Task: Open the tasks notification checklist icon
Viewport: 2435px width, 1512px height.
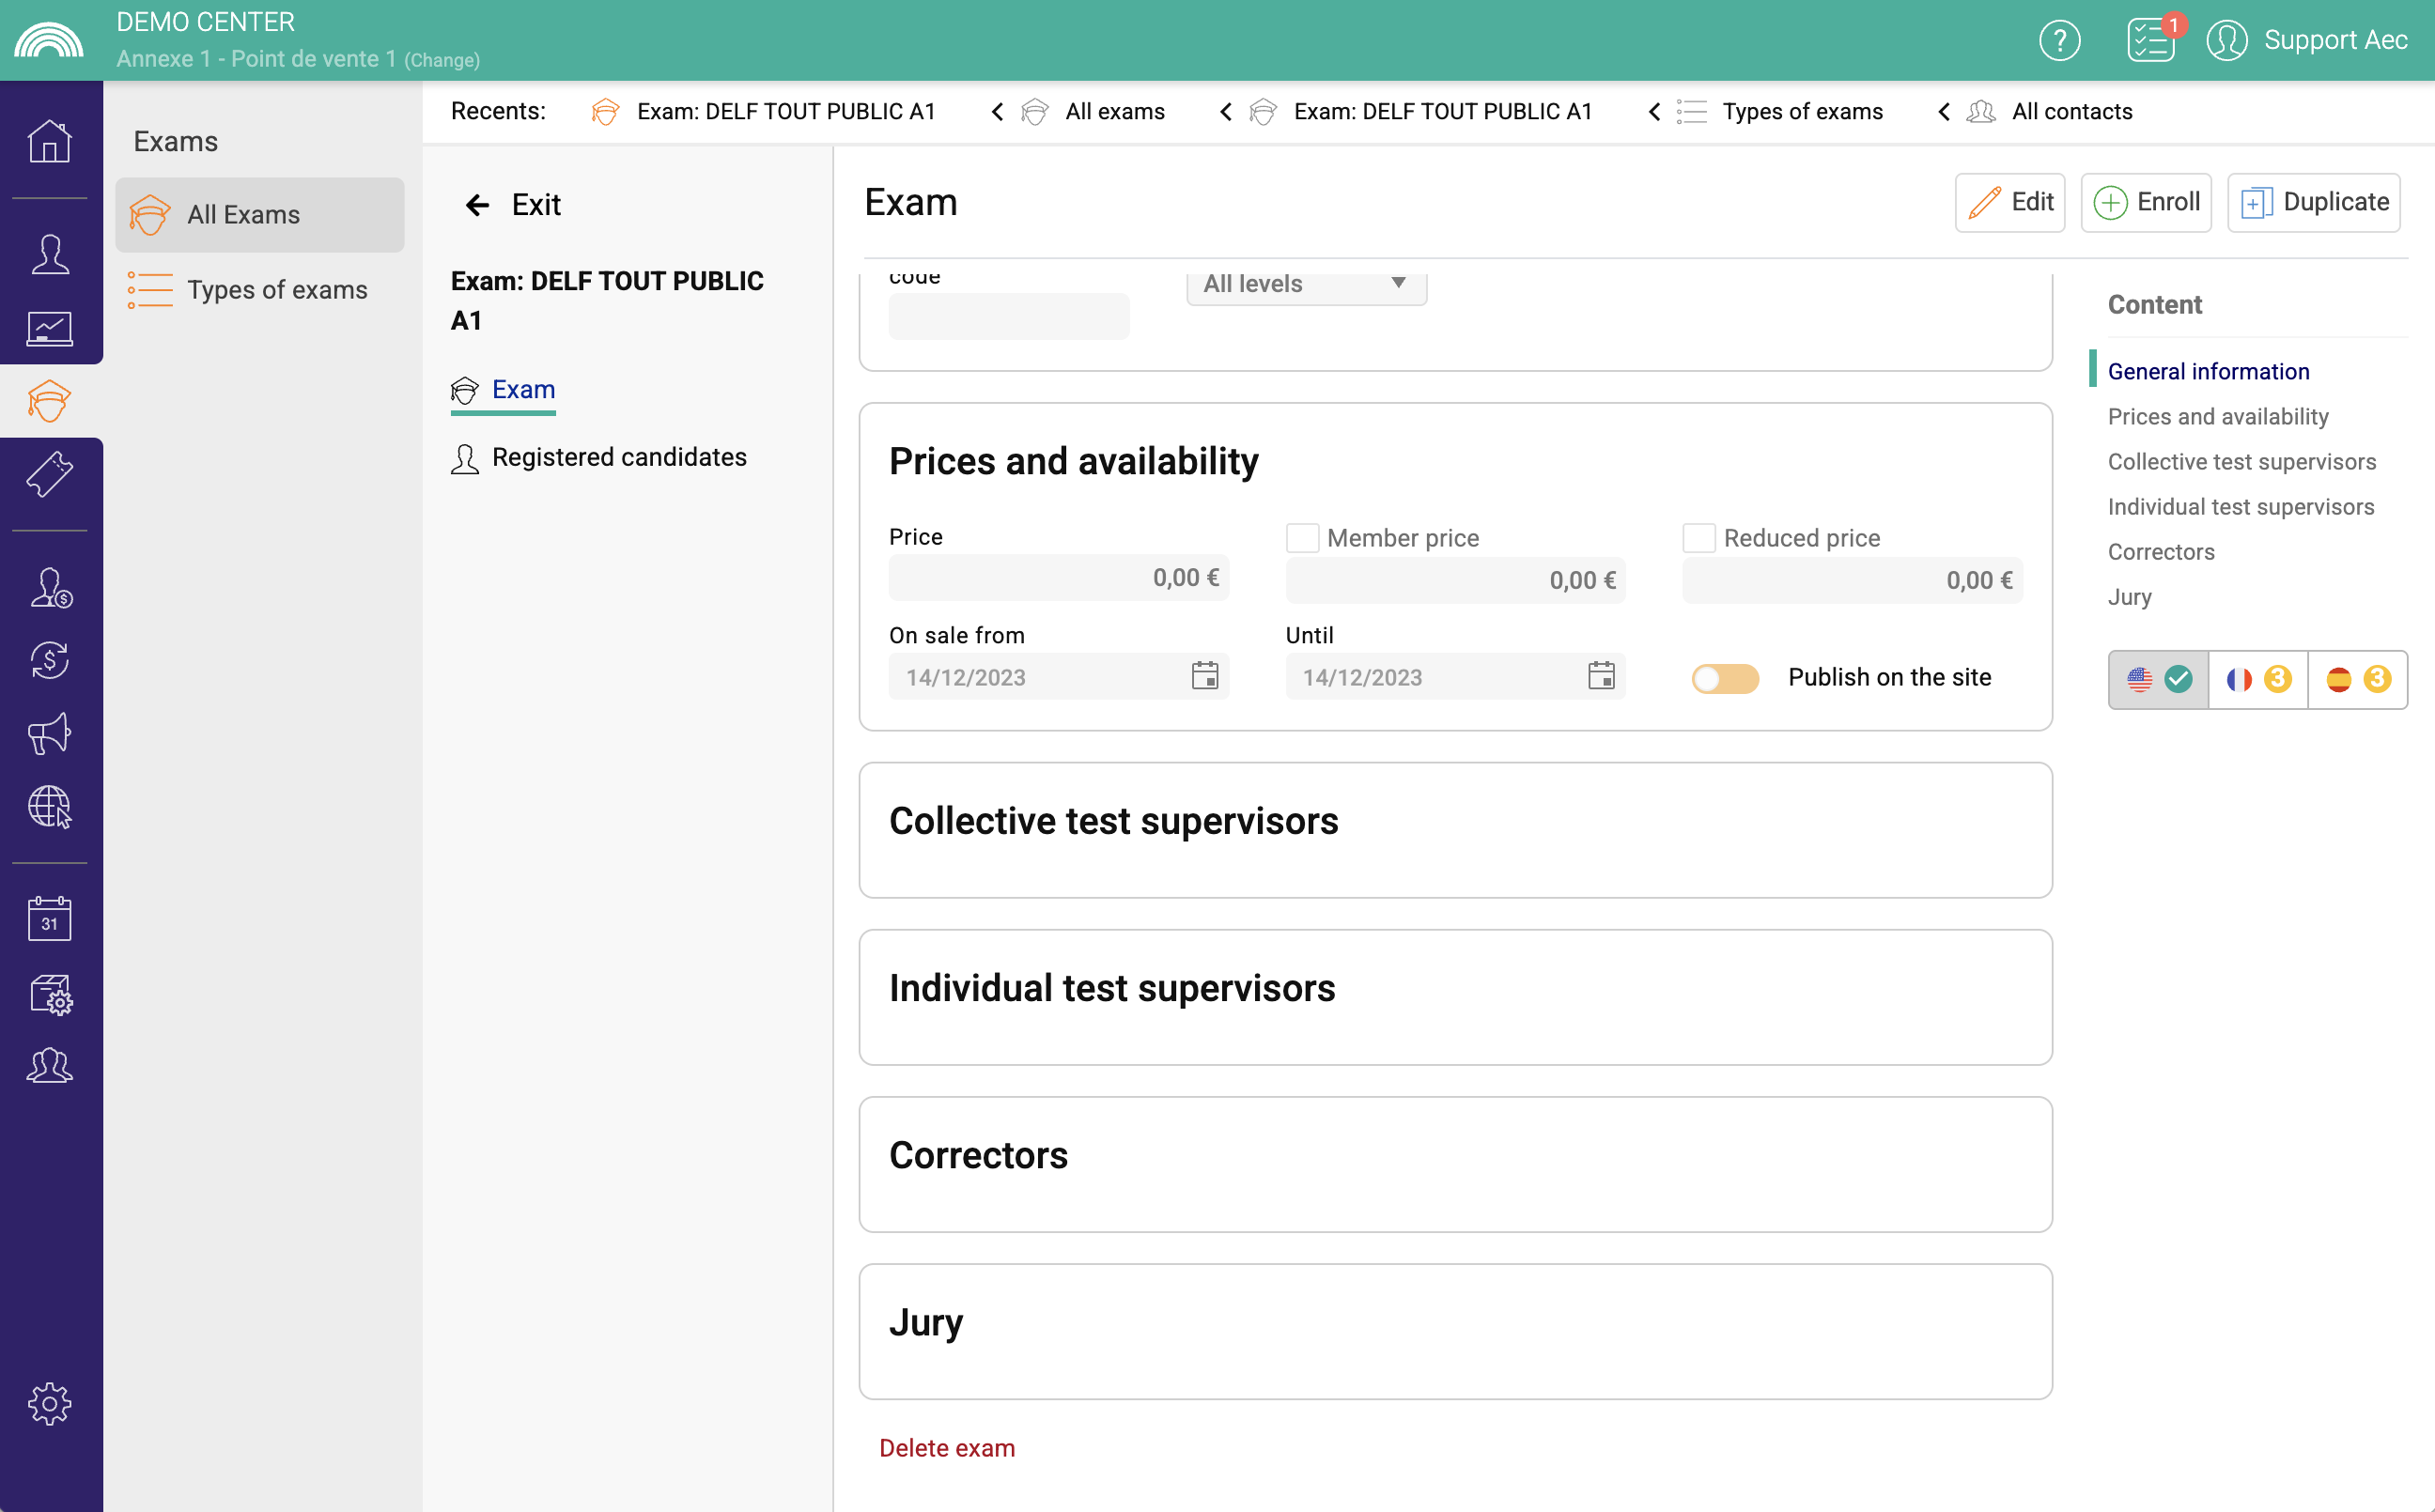Action: [2150, 40]
